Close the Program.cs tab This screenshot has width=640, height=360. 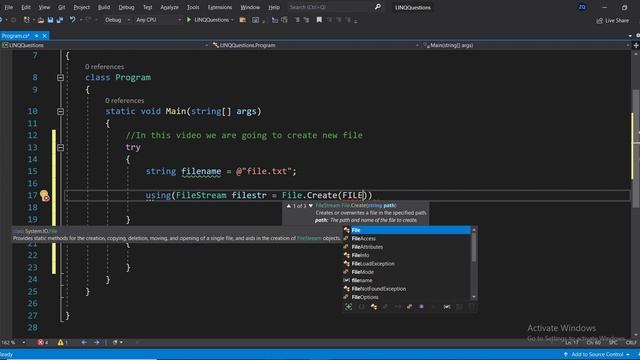coord(44,36)
